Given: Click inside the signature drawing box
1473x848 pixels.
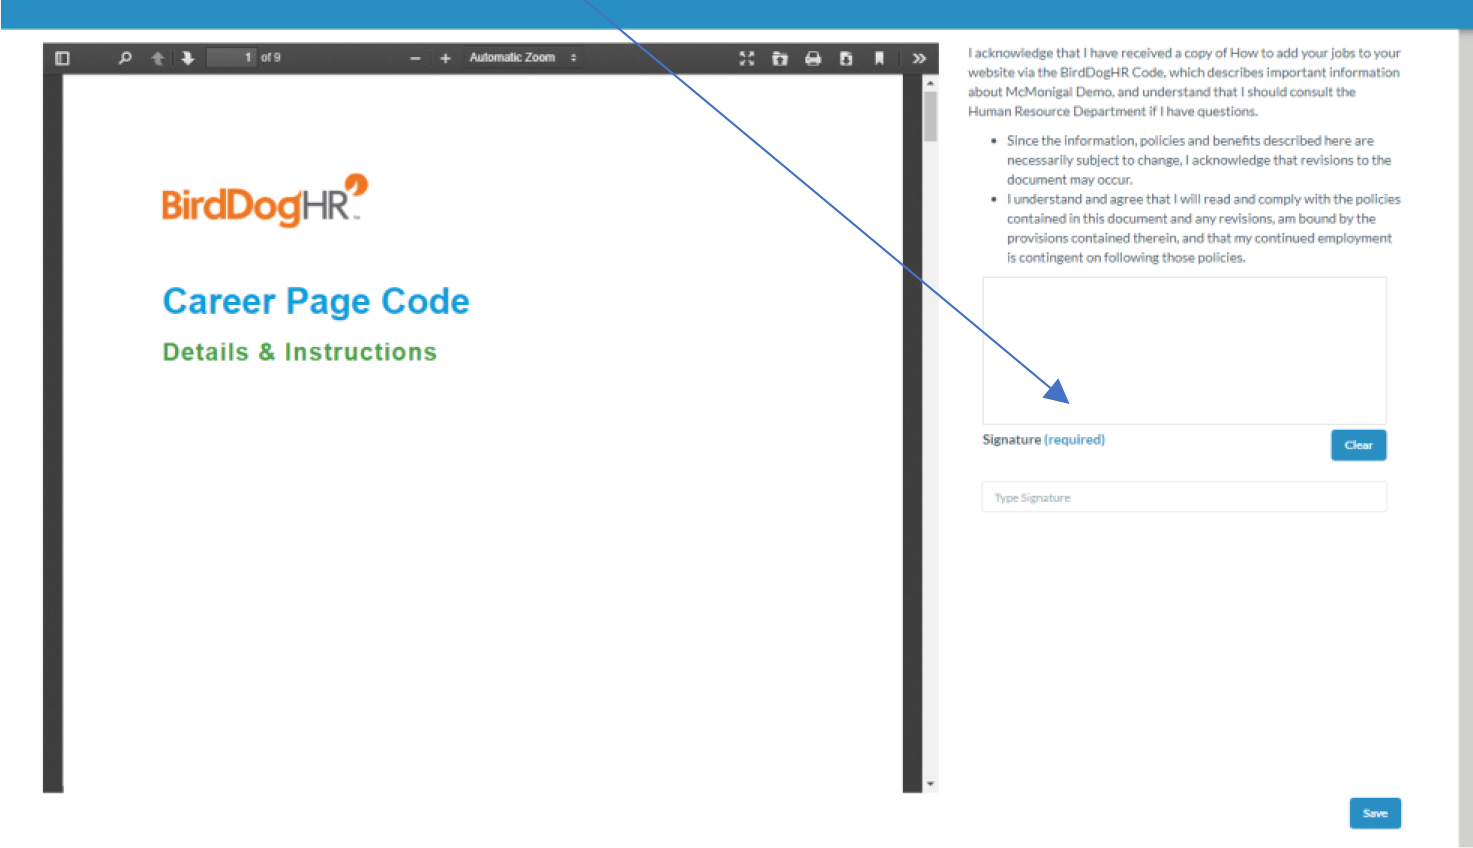Looking at the screenshot, I should (x=1184, y=350).
